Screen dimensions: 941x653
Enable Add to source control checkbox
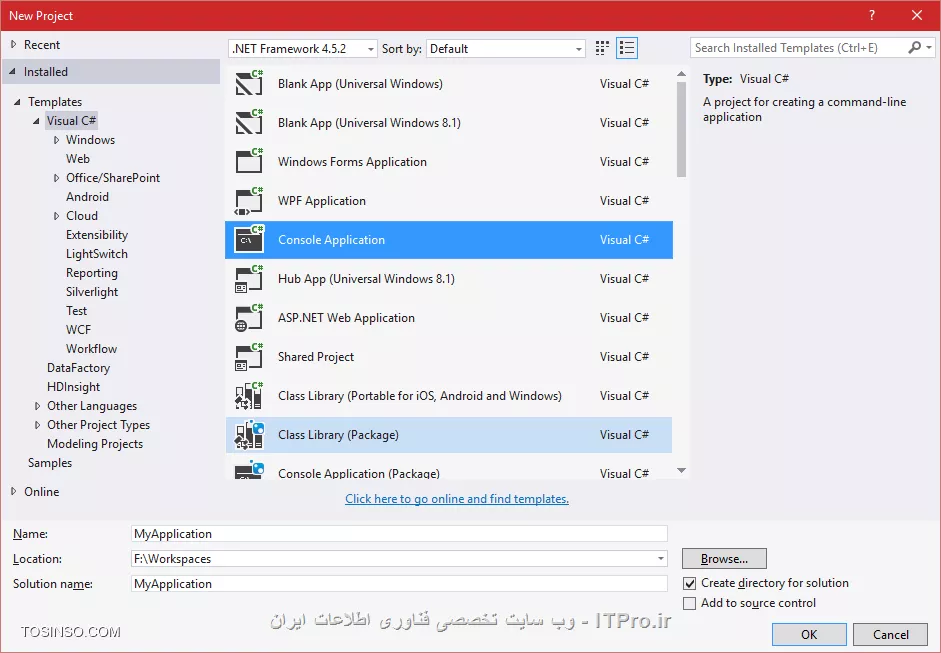[689, 603]
